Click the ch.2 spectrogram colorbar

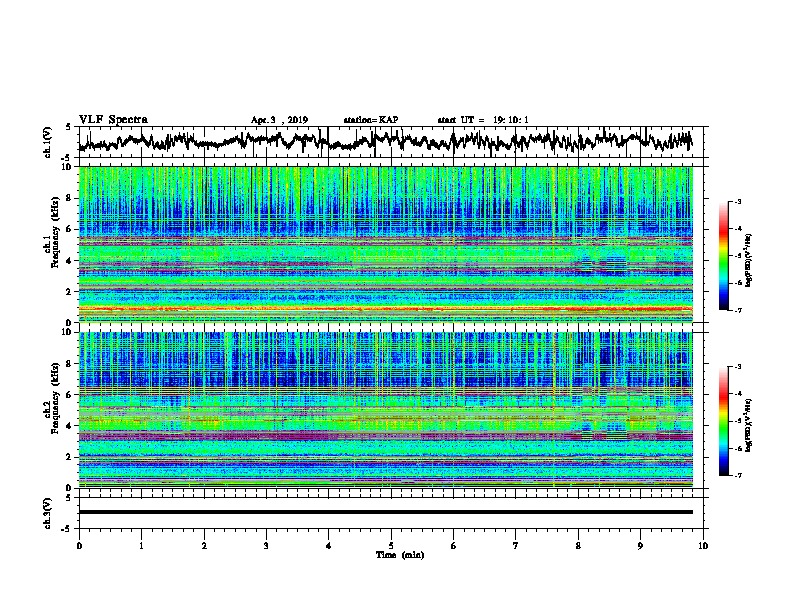724,421
